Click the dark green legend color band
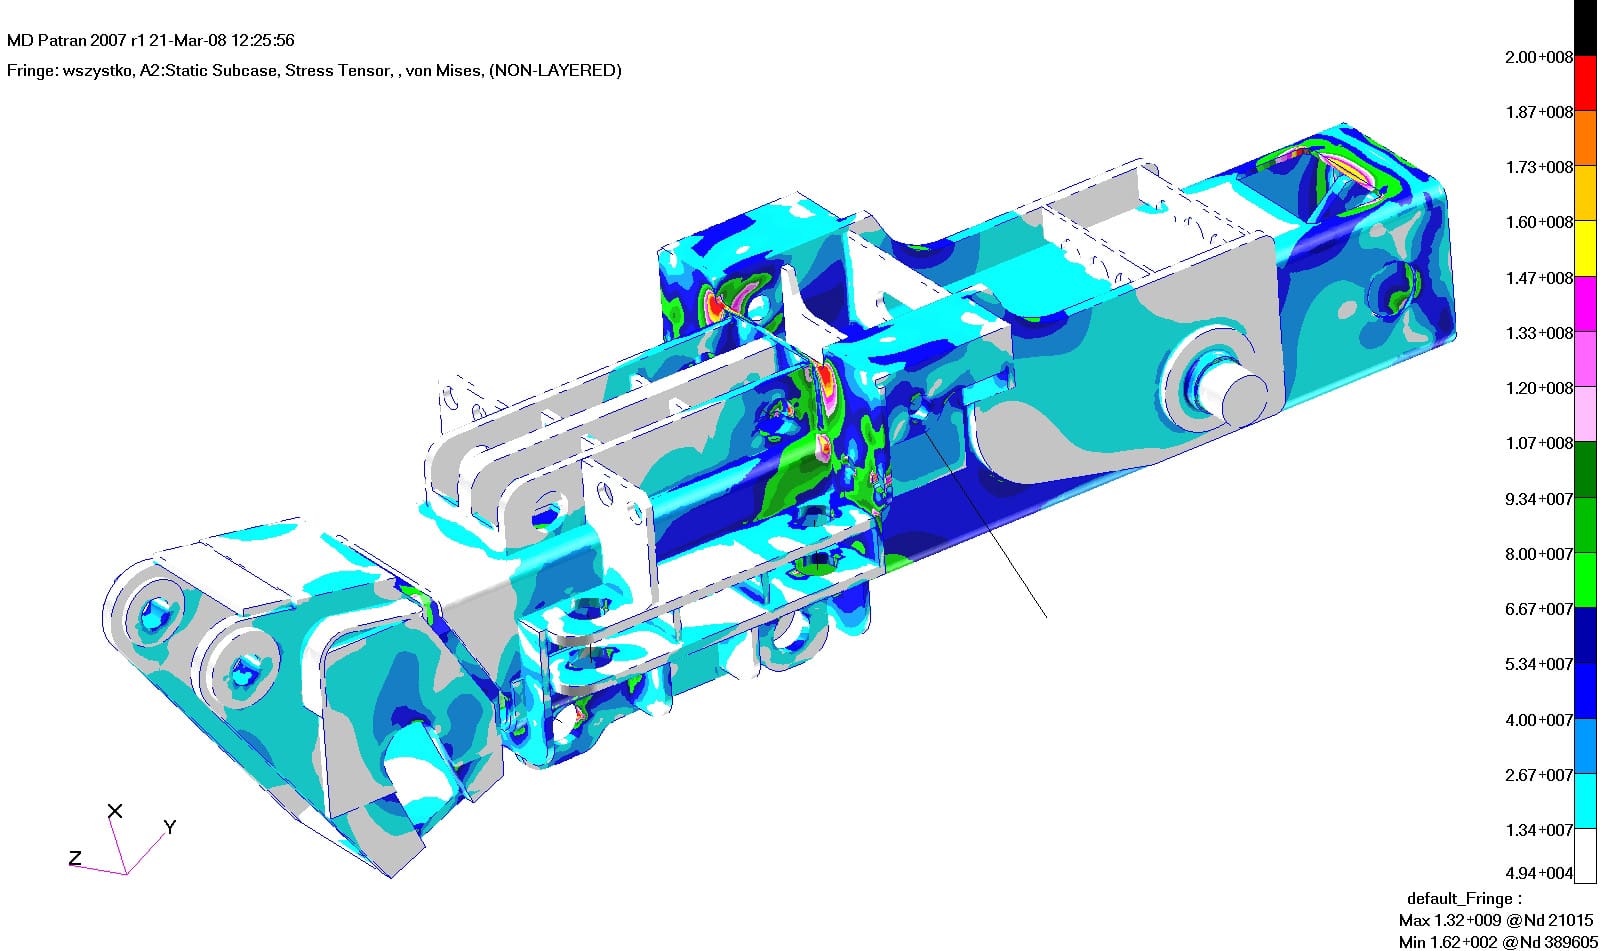The width and height of the screenshot is (1600, 951). click(x=1586, y=470)
